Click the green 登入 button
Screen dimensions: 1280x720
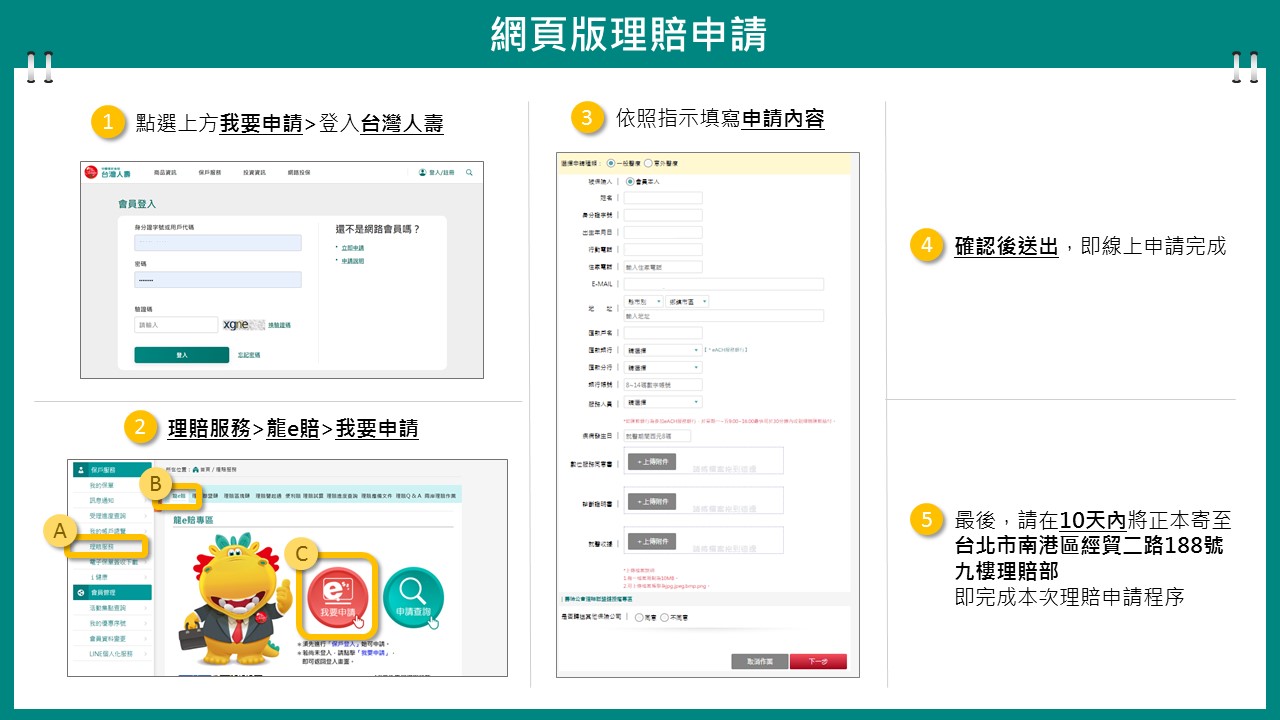pyautogui.click(x=182, y=355)
